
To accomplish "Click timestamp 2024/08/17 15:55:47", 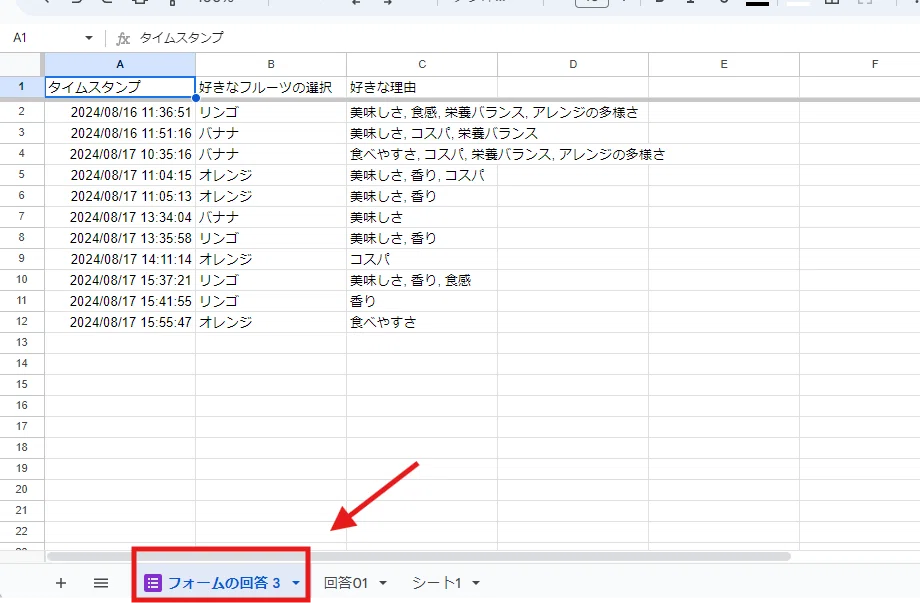I will pyautogui.click(x=120, y=322).
